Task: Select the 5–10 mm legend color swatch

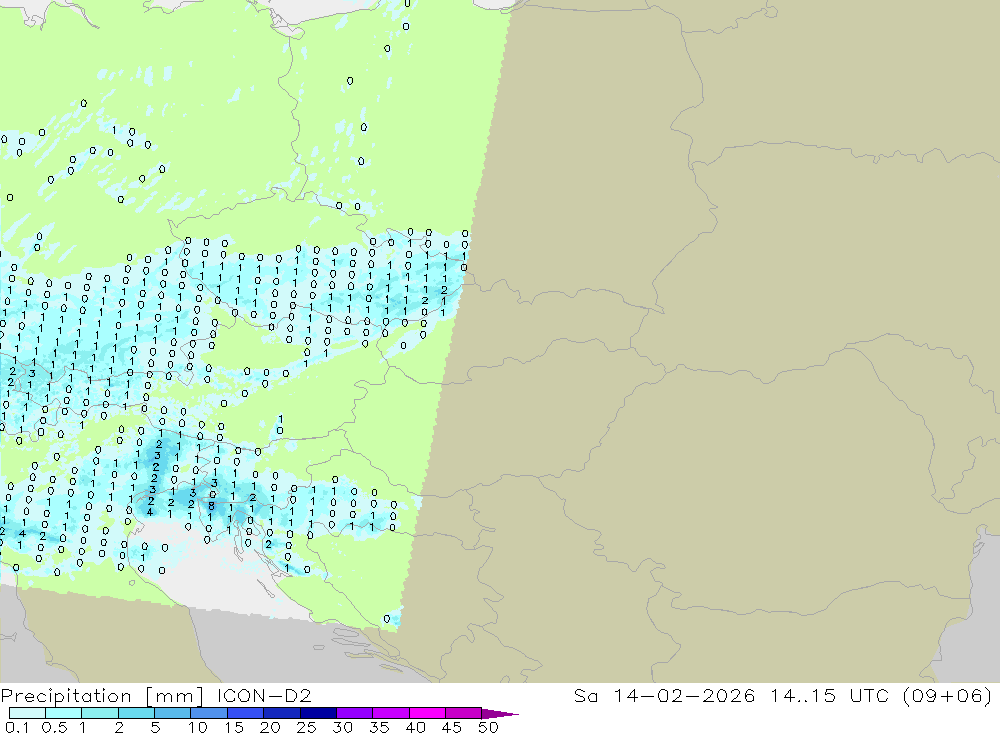Action: click(x=172, y=713)
